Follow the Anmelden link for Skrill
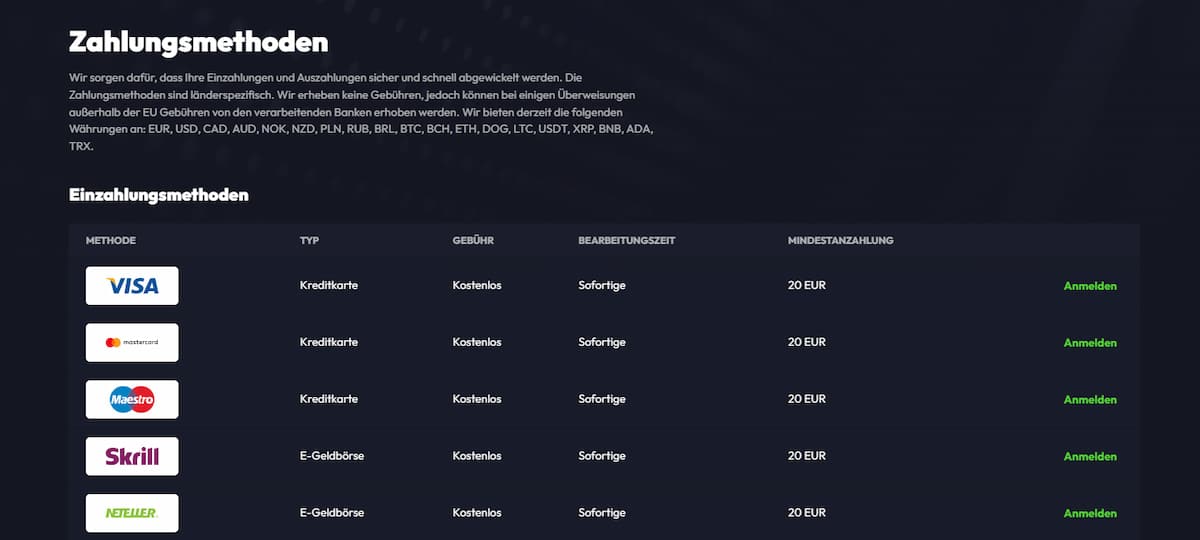Viewport: 1200px width, 540px height. point(1090,457)
